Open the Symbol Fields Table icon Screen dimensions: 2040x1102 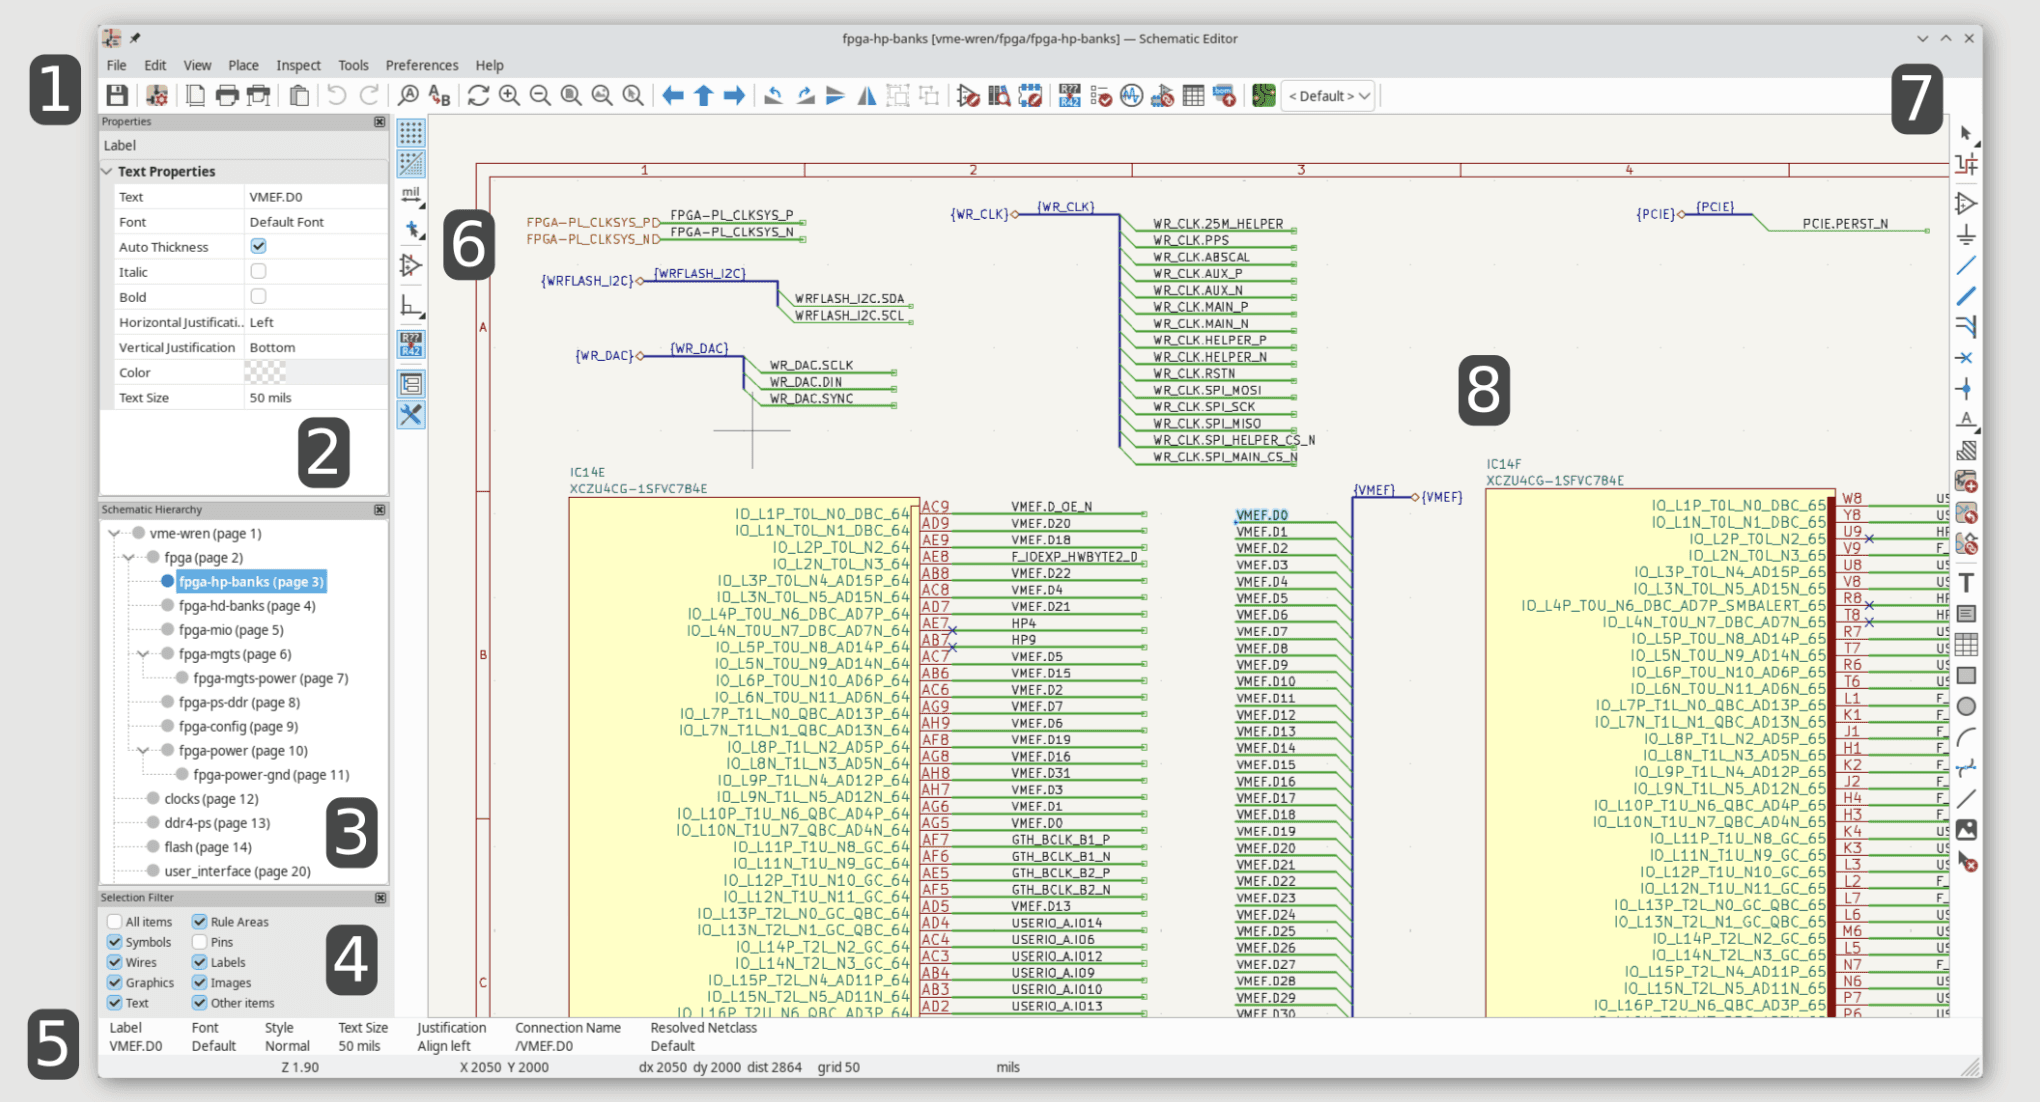pyautogui.click(x=1193, y=96)
